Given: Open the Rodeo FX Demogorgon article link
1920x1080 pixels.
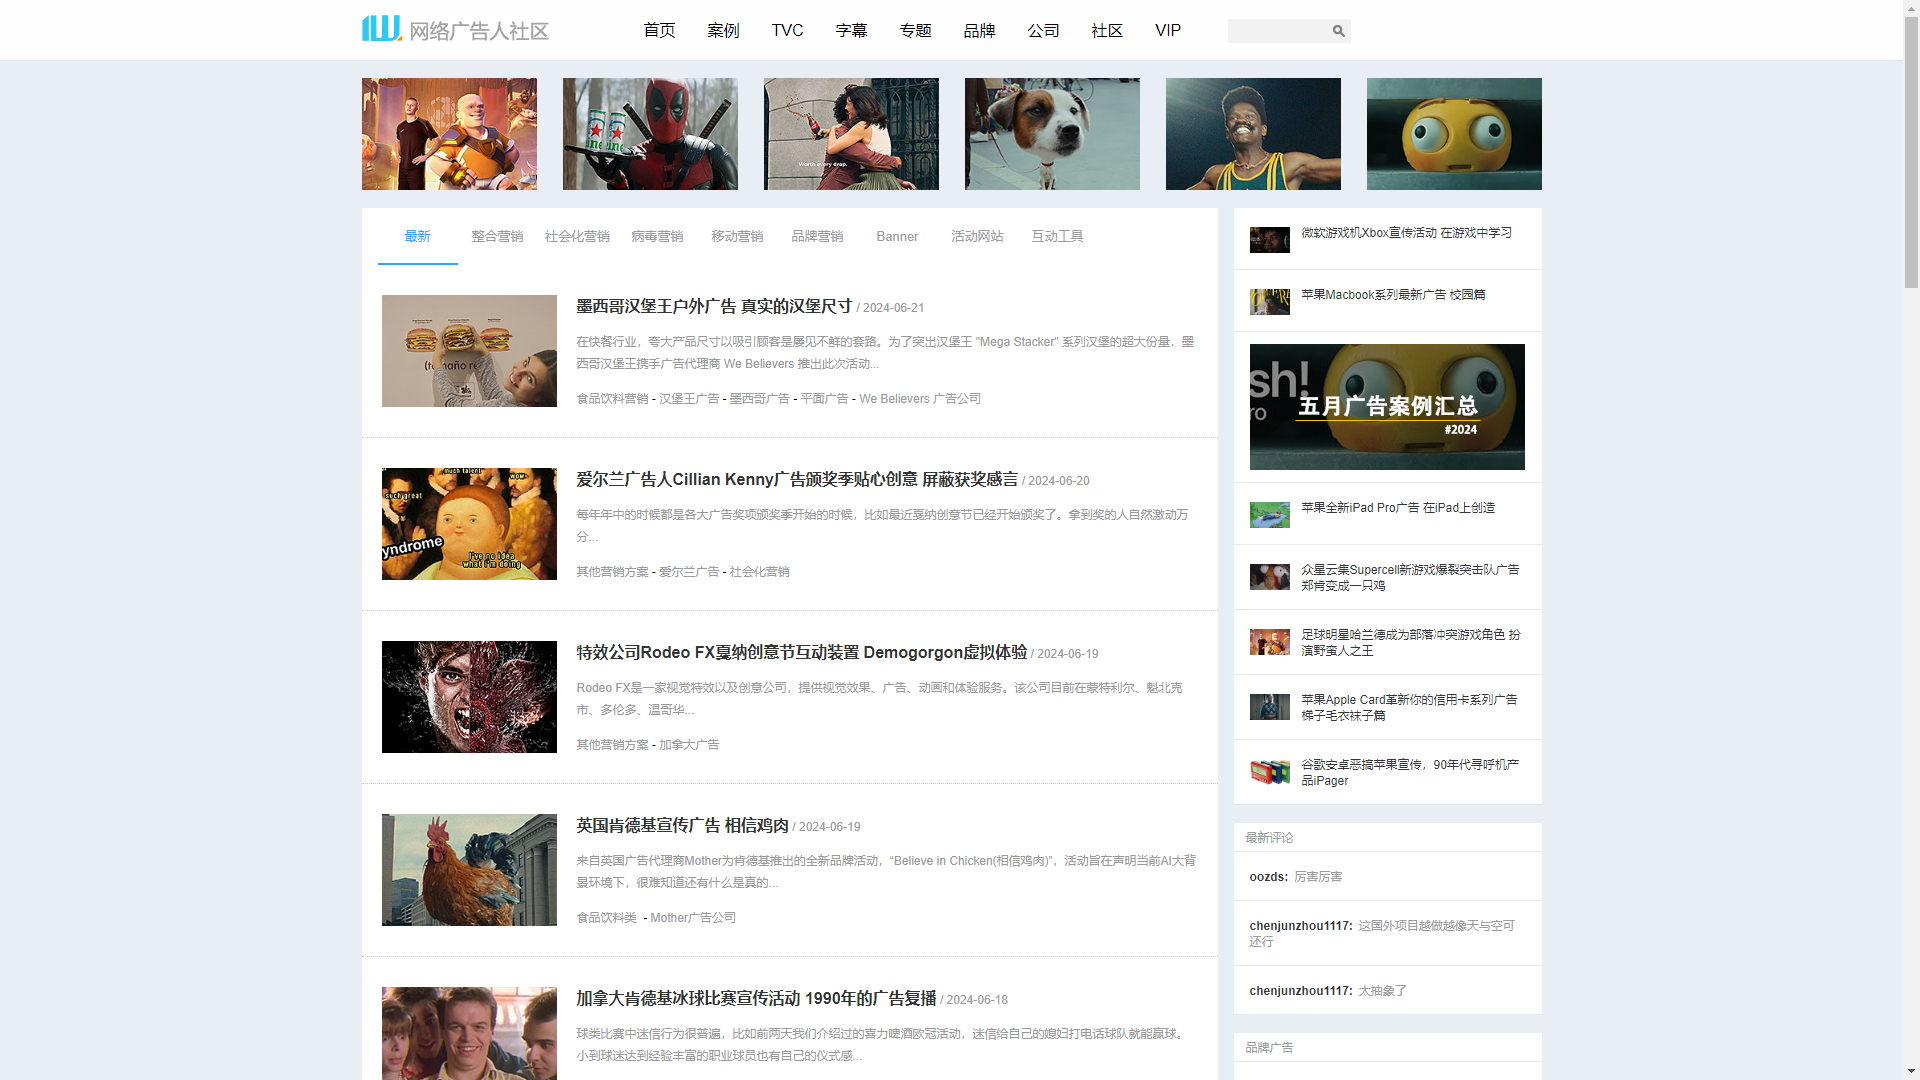Looking at the screenshot, I should (801, 652).
